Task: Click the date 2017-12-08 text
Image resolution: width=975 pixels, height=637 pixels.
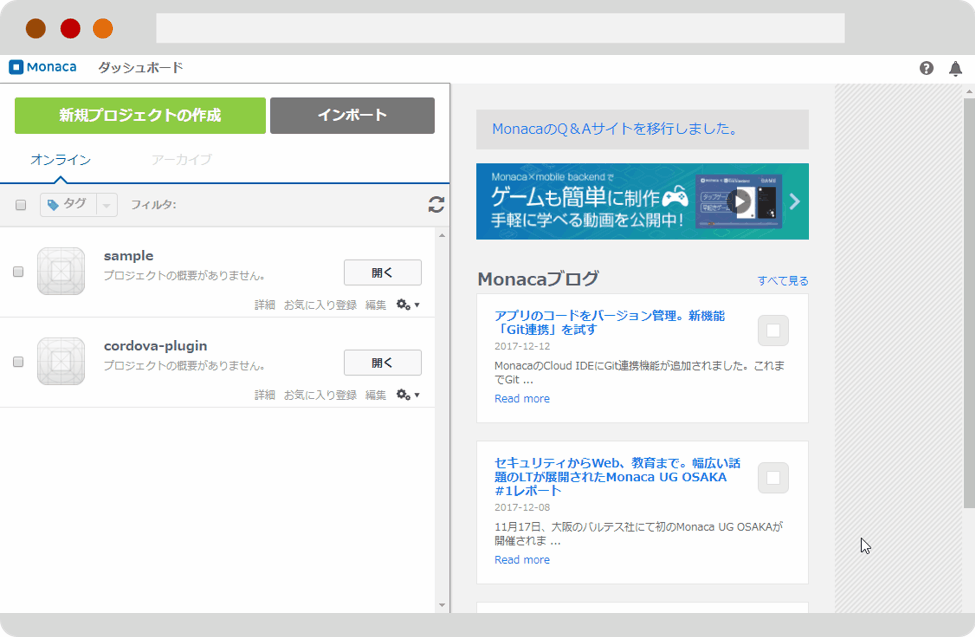Action: (x=522, y=508)
